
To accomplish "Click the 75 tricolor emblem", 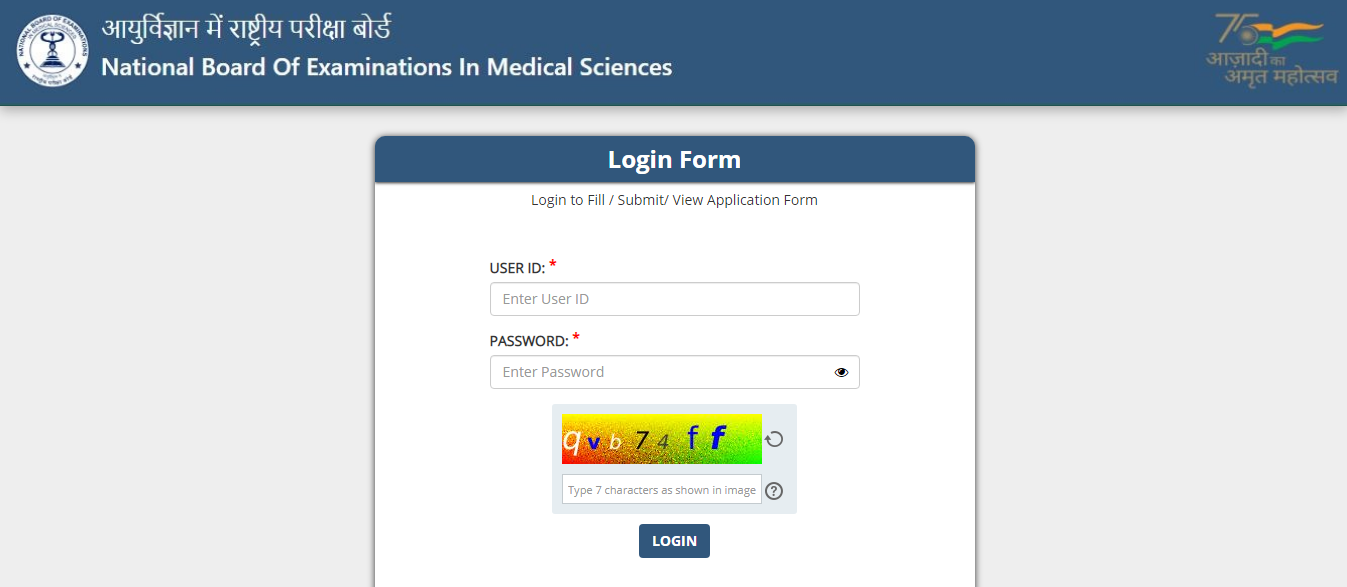I will pos(1264,30).
